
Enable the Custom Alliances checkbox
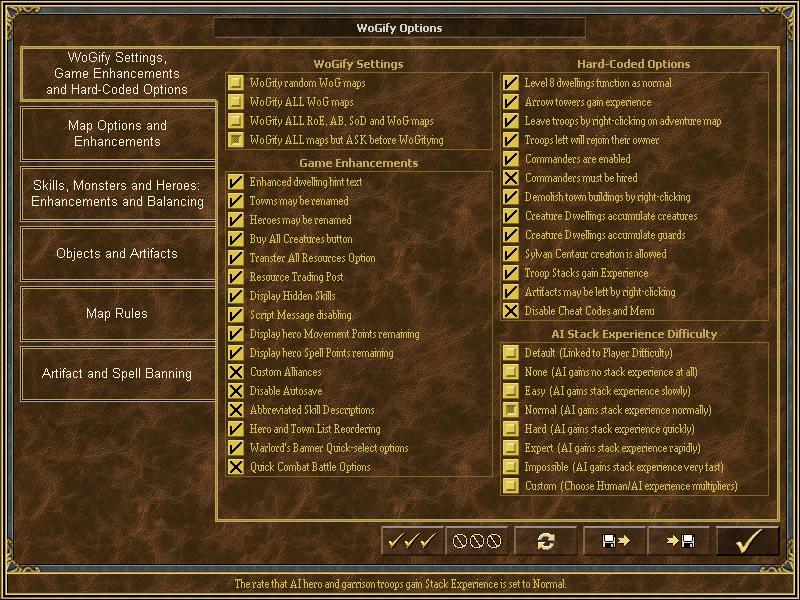pos(236,372)
